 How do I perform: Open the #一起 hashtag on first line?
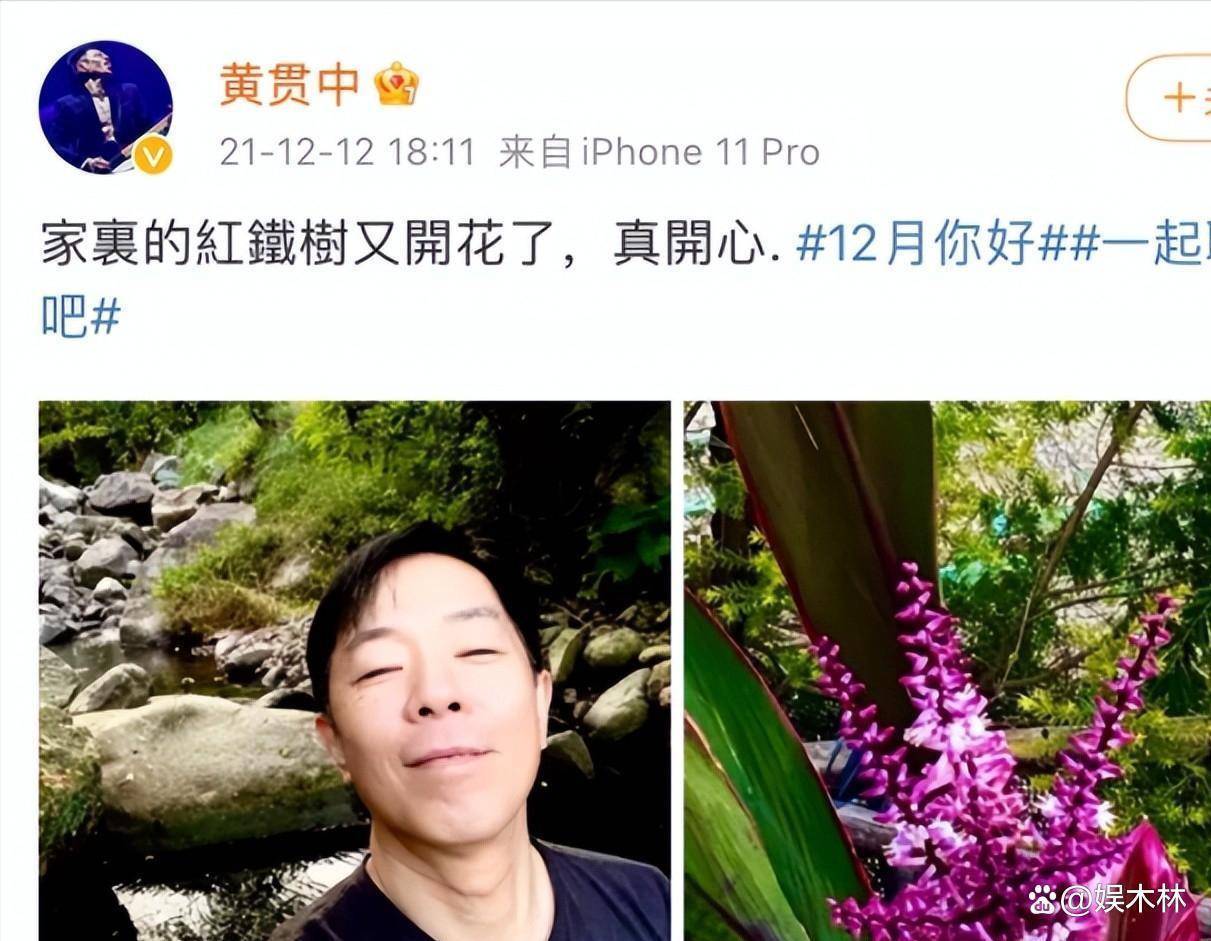pos(1140,245)
